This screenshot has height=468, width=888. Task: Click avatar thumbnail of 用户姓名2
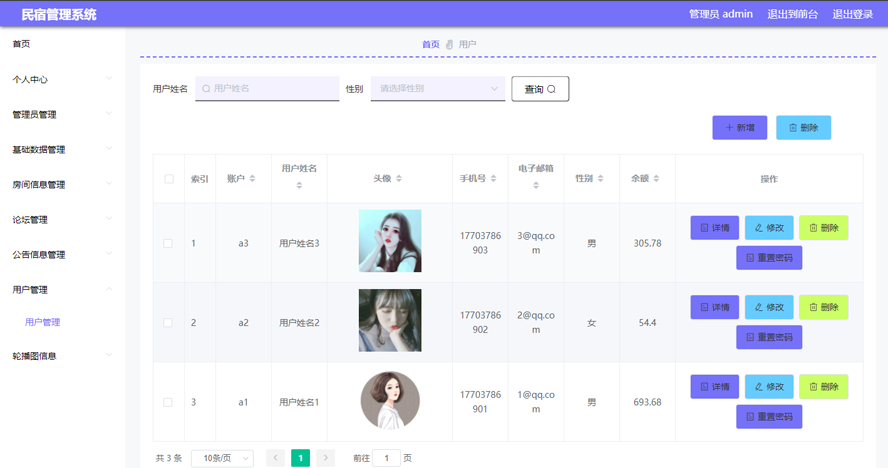390,320
